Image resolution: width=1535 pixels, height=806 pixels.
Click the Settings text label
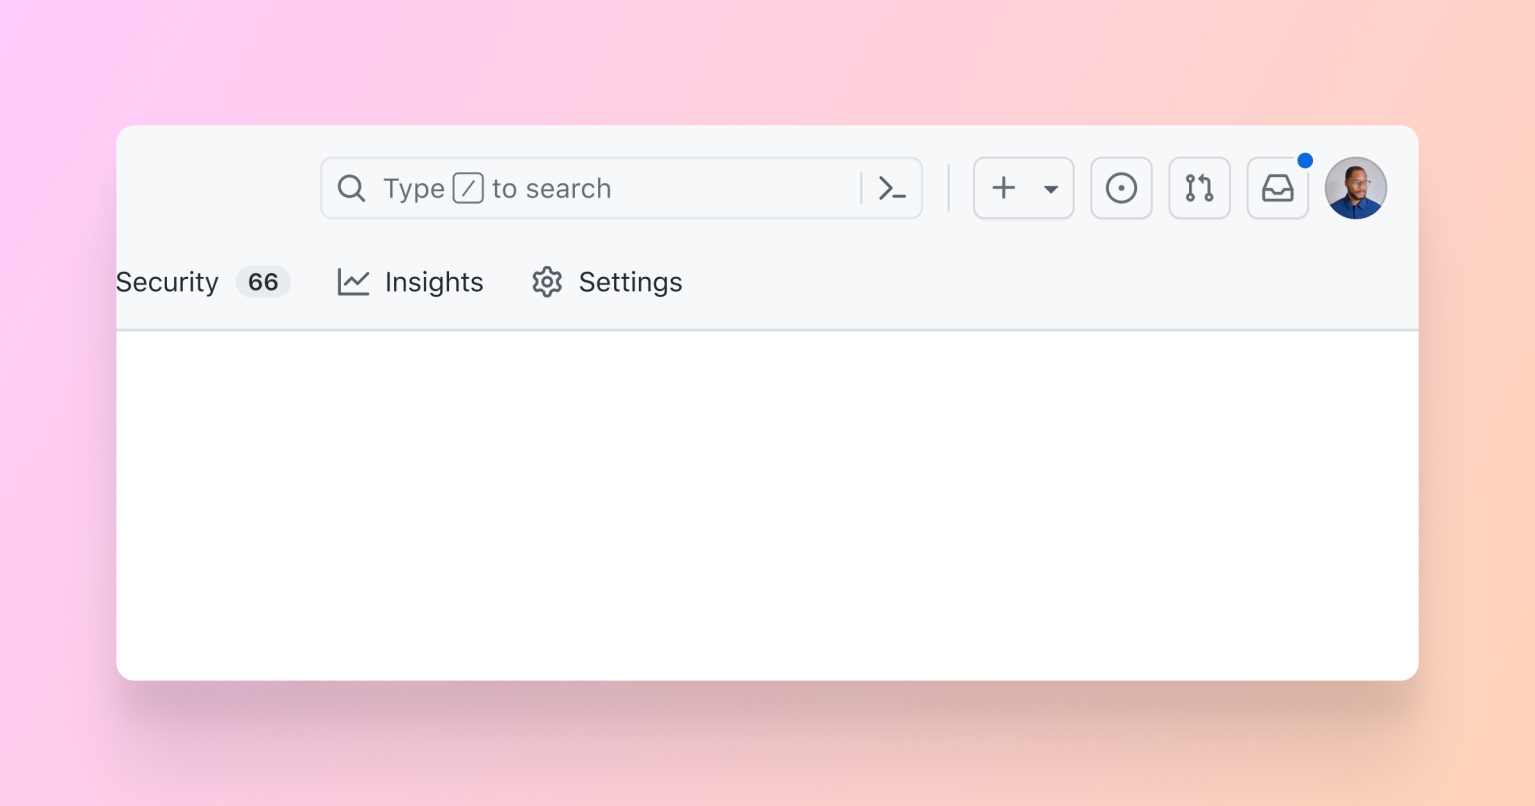[630, 282]
